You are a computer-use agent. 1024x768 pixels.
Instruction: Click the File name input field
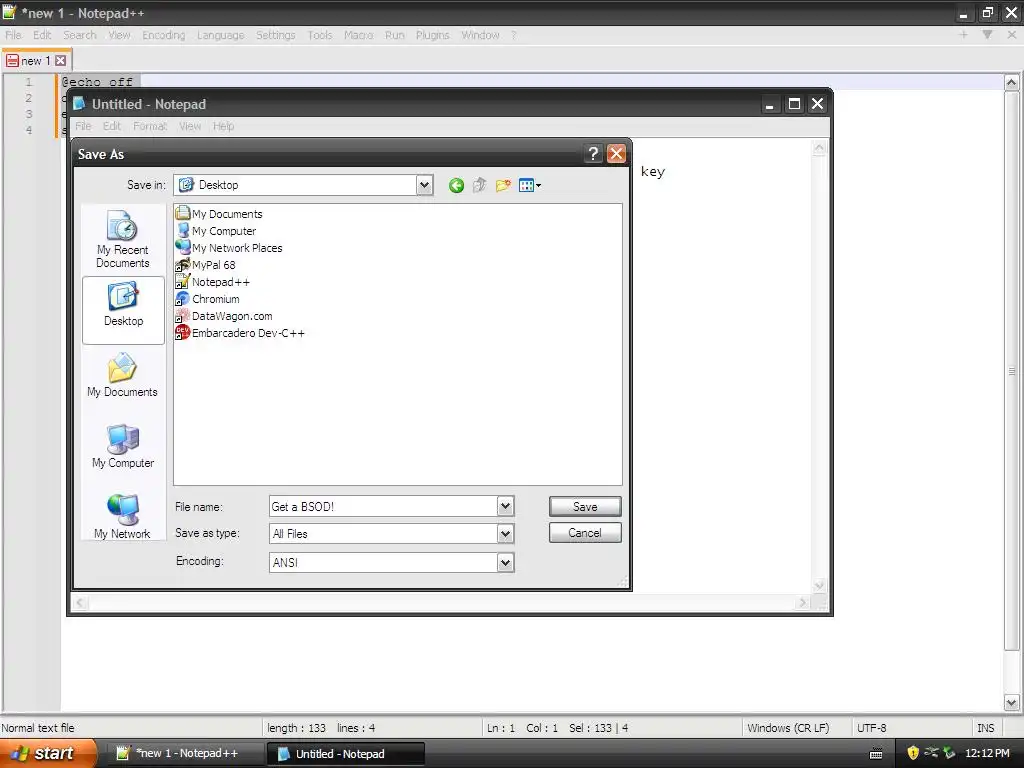(x=383, y=506)
